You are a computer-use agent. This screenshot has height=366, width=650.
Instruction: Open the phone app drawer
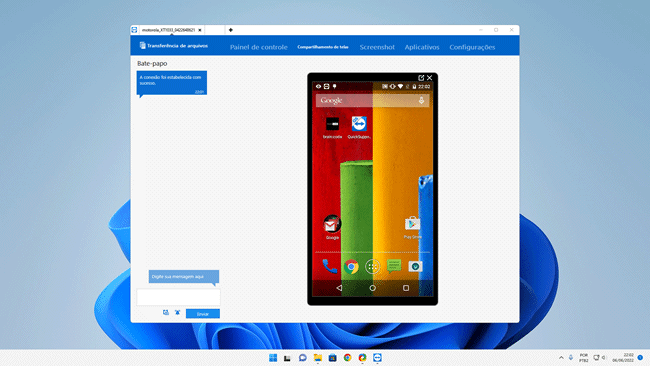372,267
